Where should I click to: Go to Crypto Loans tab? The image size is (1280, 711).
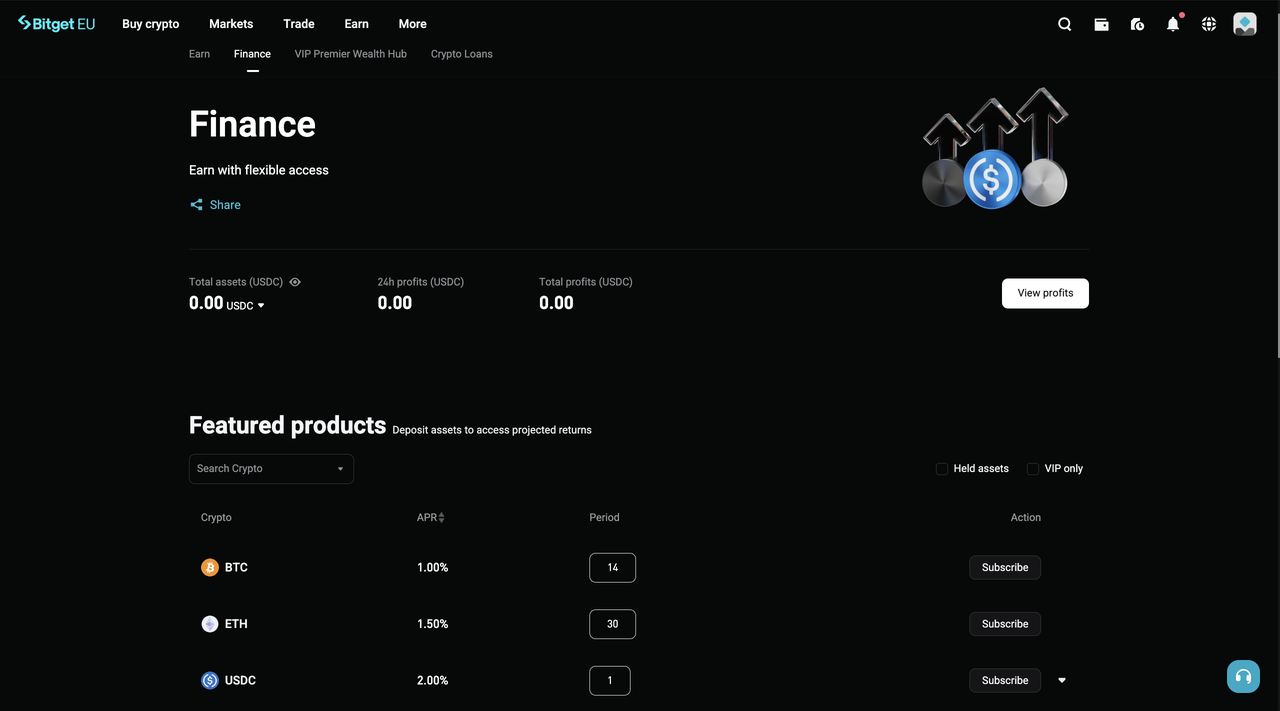coord(462,54)
